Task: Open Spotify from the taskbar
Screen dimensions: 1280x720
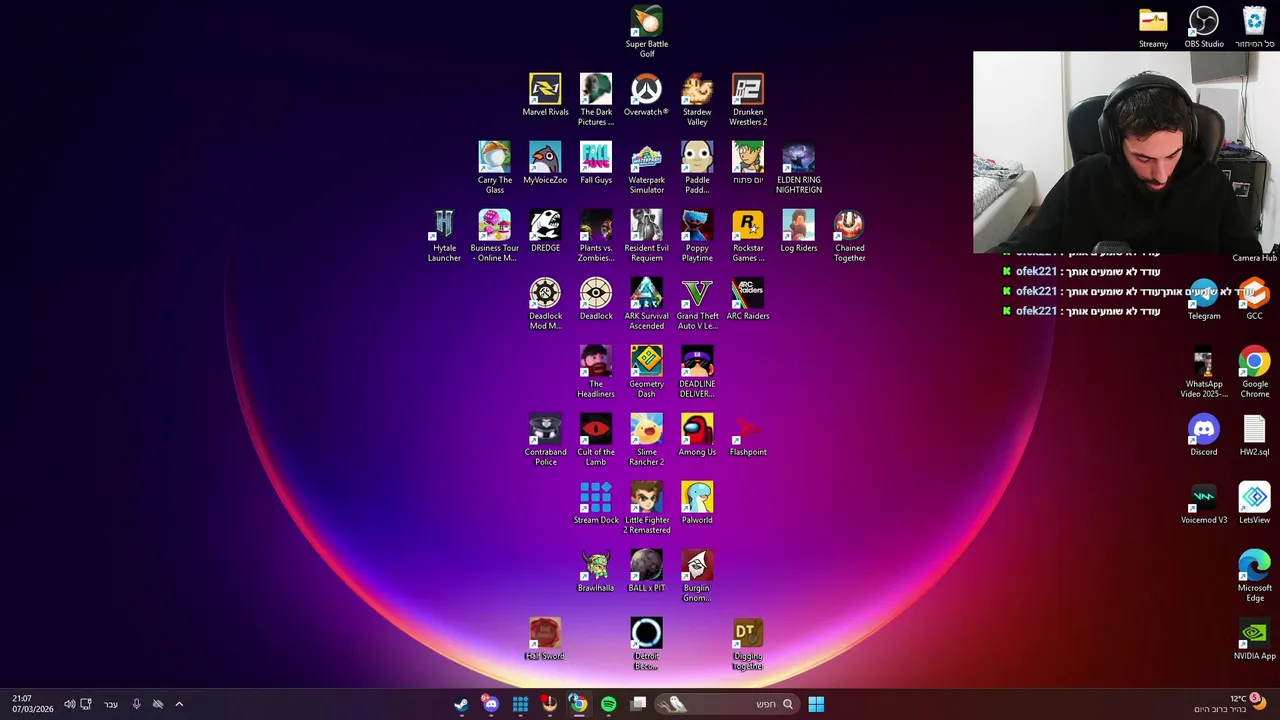Action: 608,704
